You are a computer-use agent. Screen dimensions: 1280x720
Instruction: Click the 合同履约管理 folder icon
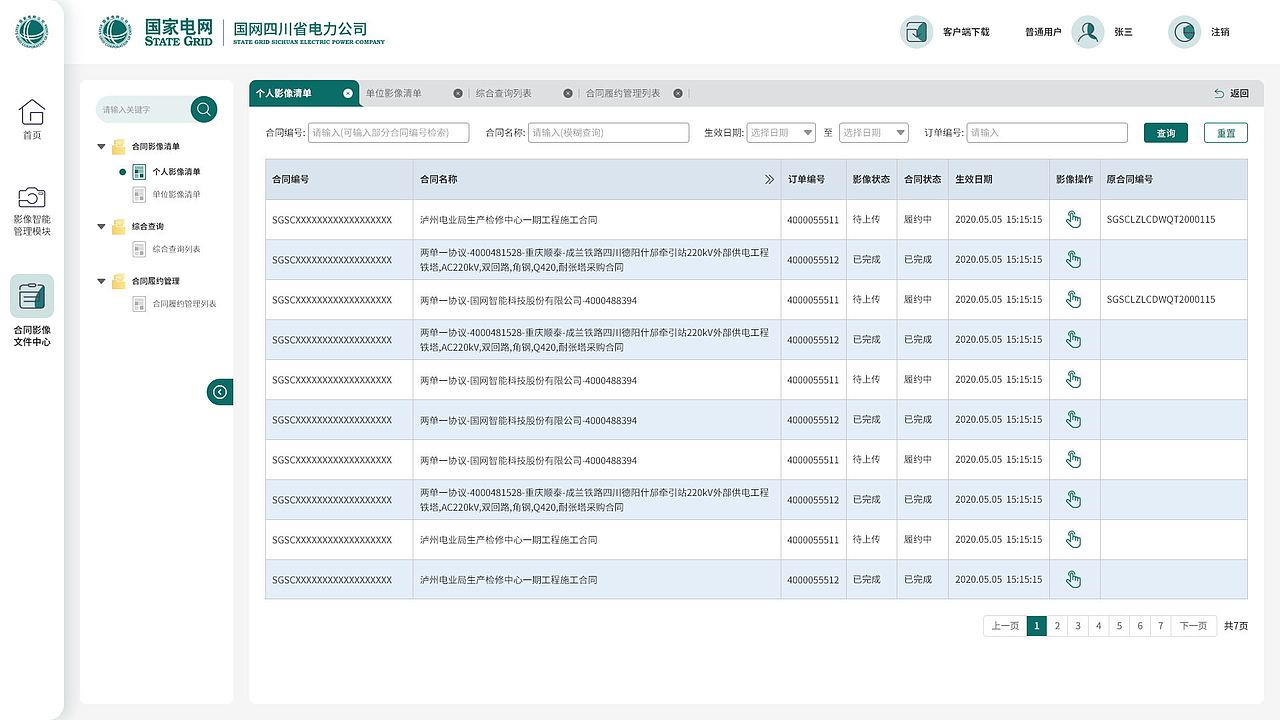click(119, 281)
